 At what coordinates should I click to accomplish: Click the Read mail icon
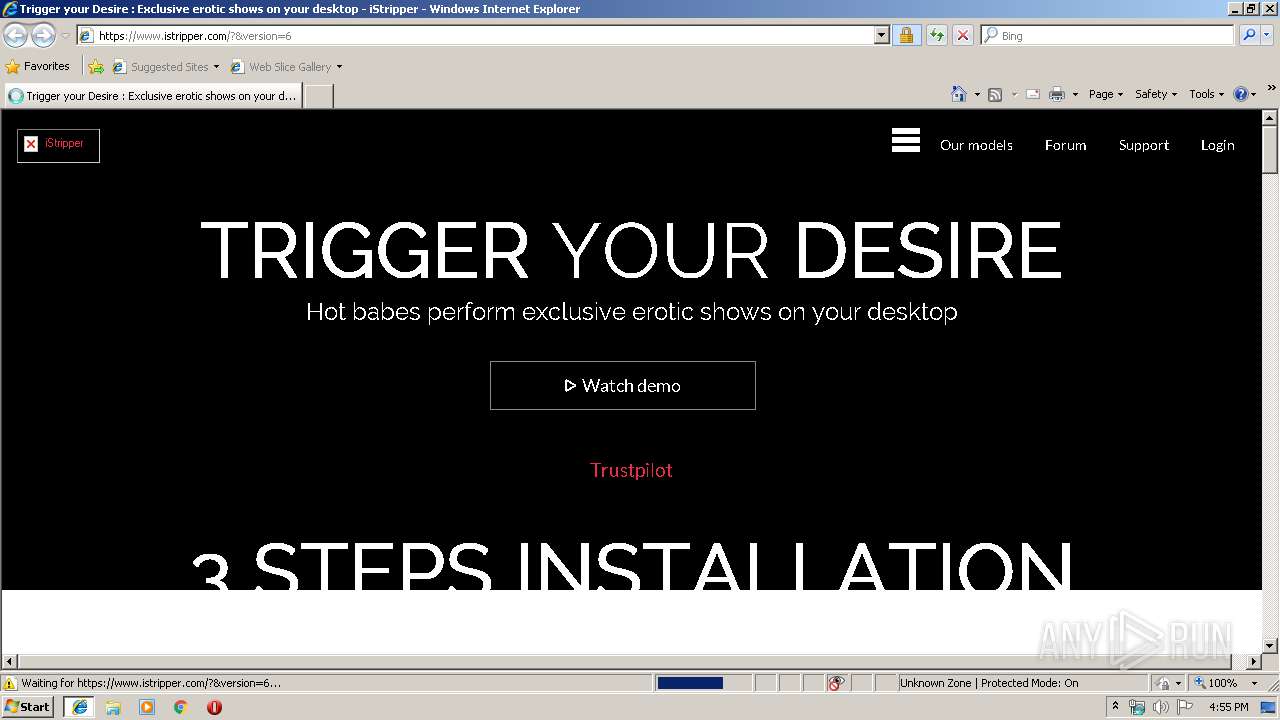(1033, 94)
